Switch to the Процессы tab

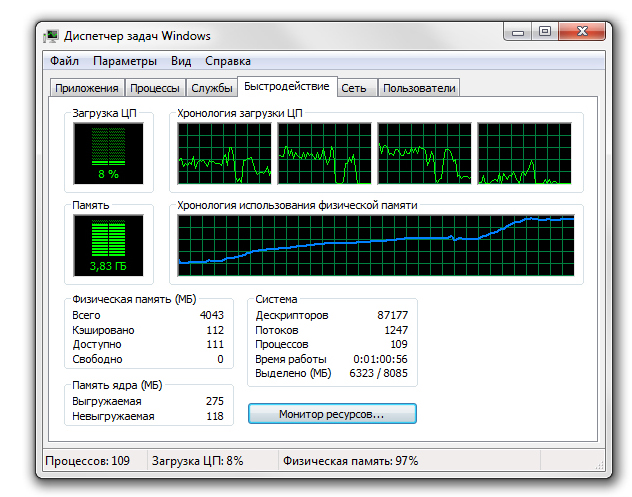pos(155,88)
